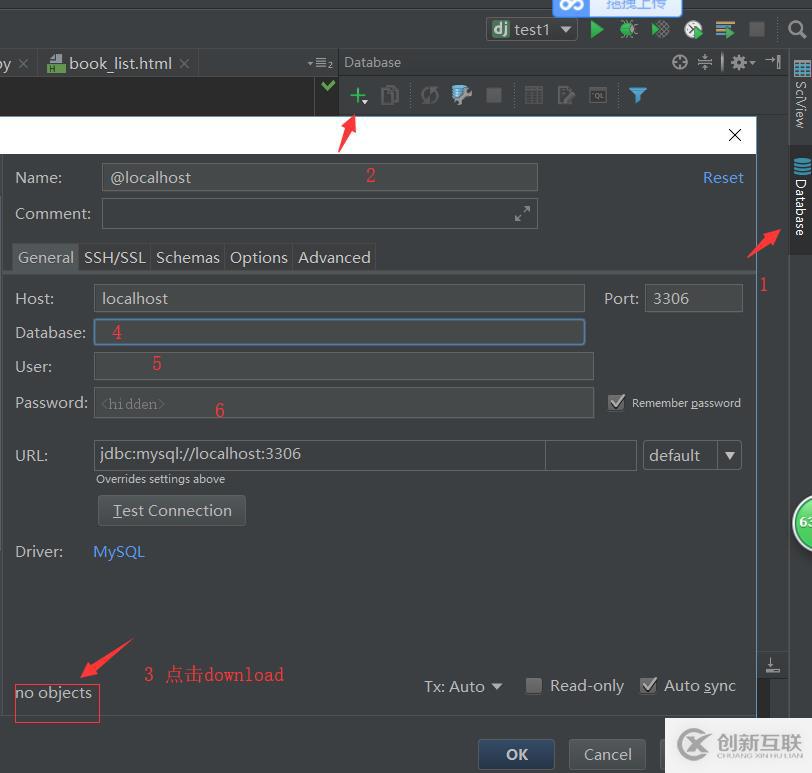This screenshot has height=773, width=812.
Task: Open the Schemas tab
Action: point(187,257)
